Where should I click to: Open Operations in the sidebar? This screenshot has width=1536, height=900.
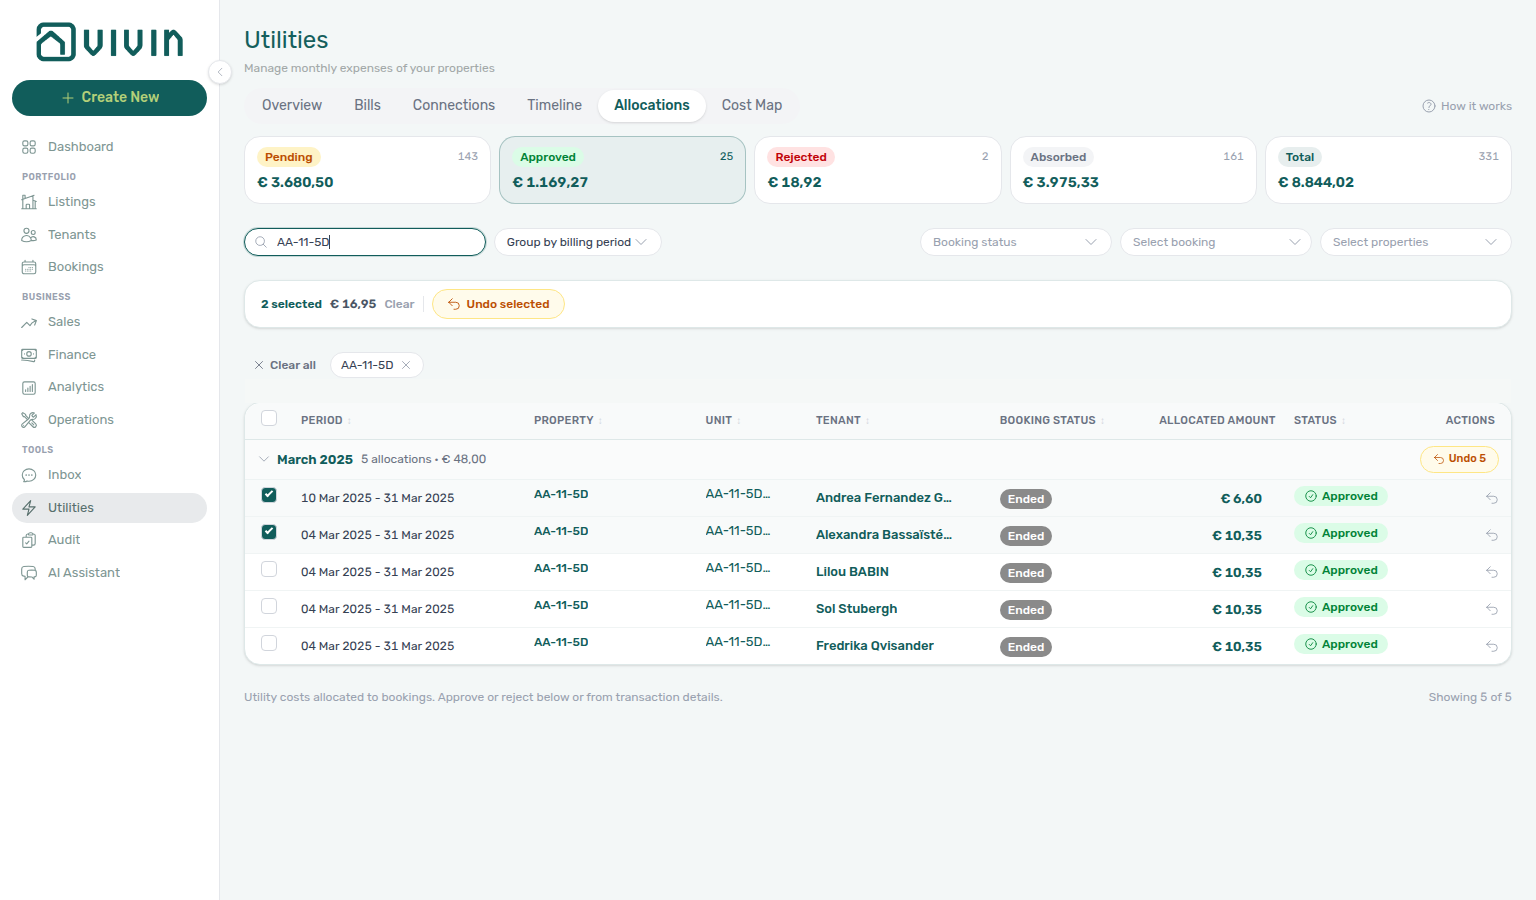109,420
